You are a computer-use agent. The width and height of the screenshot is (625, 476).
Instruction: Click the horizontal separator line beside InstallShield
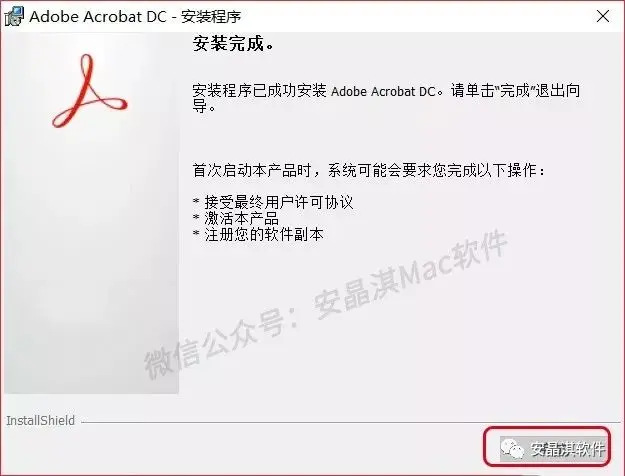click(351, 422)
